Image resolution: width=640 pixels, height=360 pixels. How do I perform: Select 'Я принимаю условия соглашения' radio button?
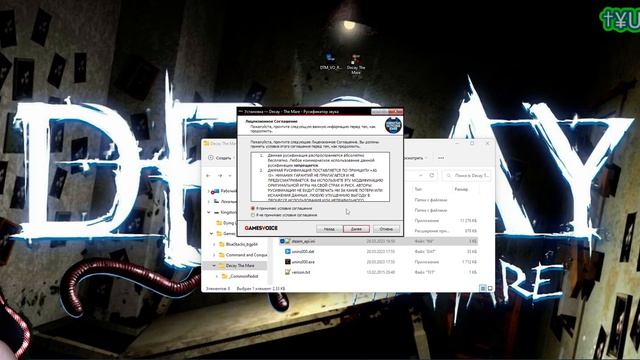[x=253, y=209]
